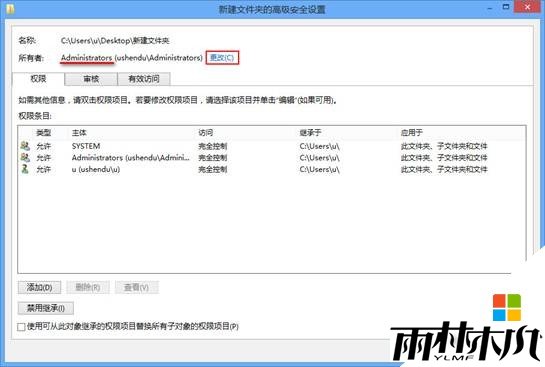Sort by the 应用于 column header
This screenshot has height=367, width=545.
pos(412,132)
